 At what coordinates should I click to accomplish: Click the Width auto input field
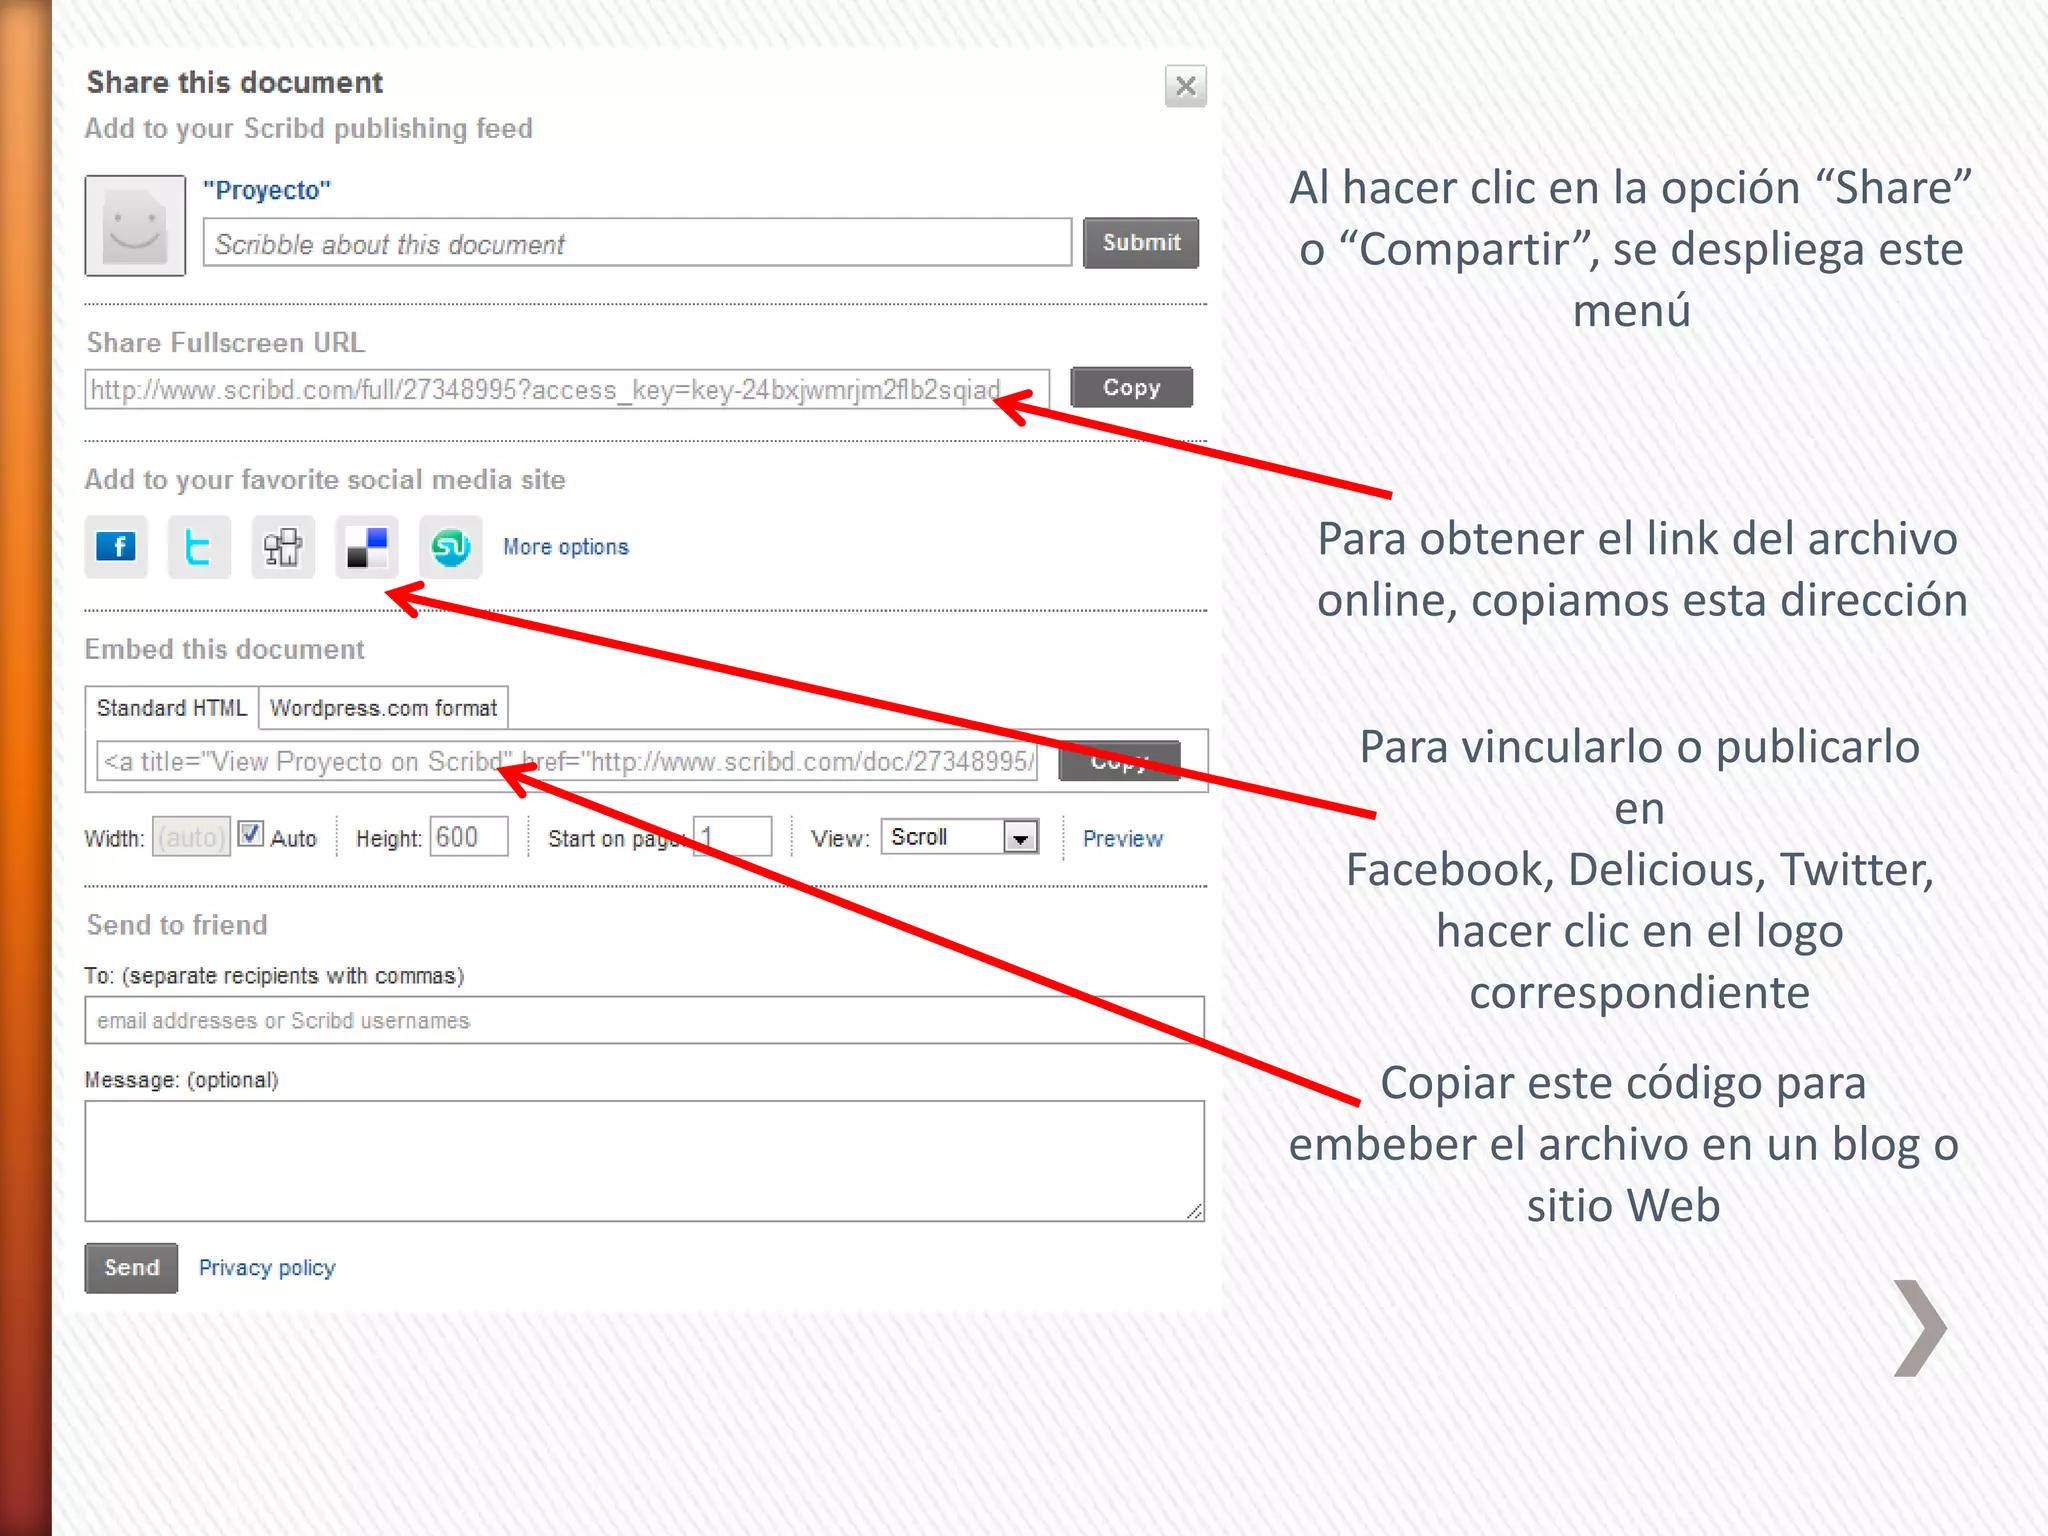click(x=191, y=837)
